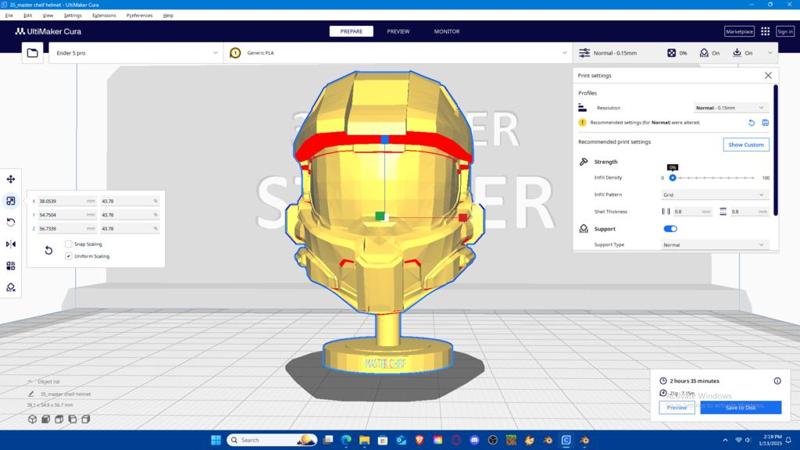Switch to top view camera icon
The width and height of the screenshot is (800, 450).
tap(59, 419)
